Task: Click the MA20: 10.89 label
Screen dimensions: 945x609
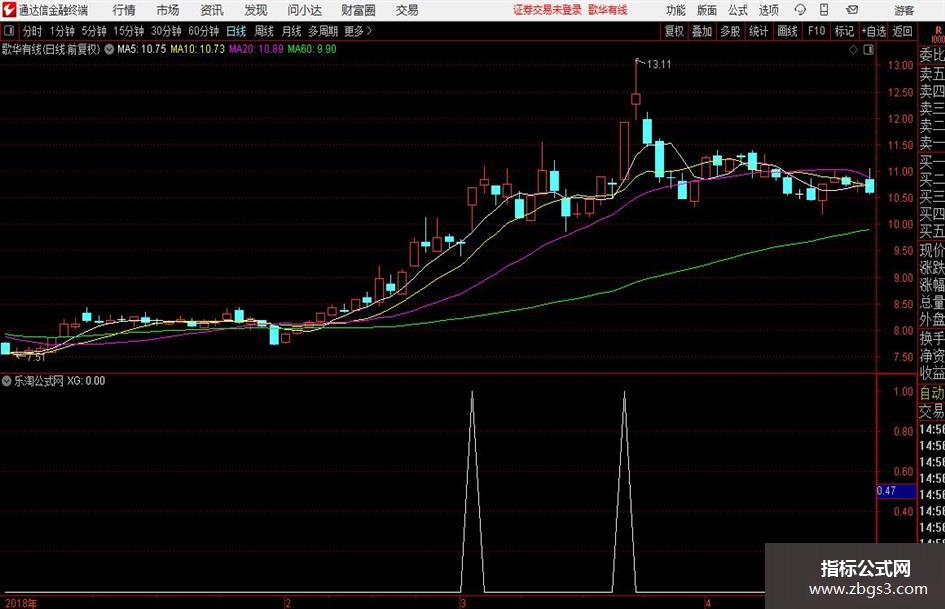Action: tap(256, 49)
